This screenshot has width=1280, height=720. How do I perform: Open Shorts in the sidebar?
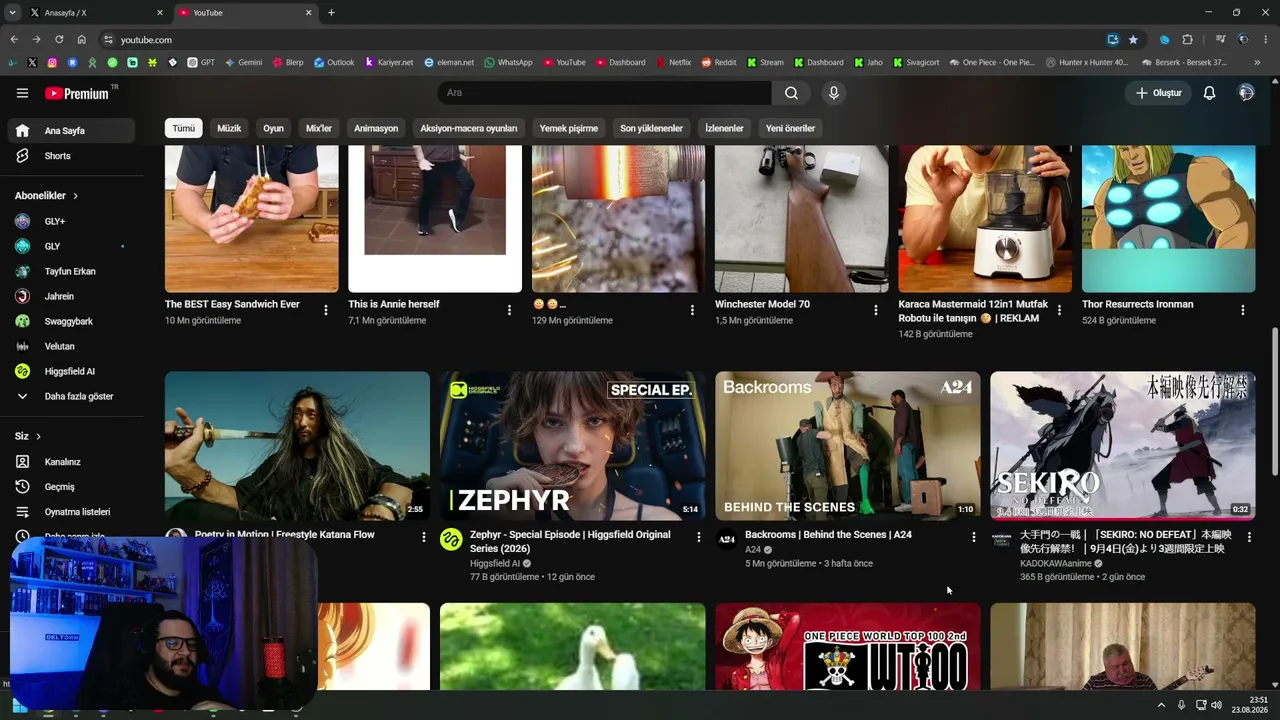71,156
